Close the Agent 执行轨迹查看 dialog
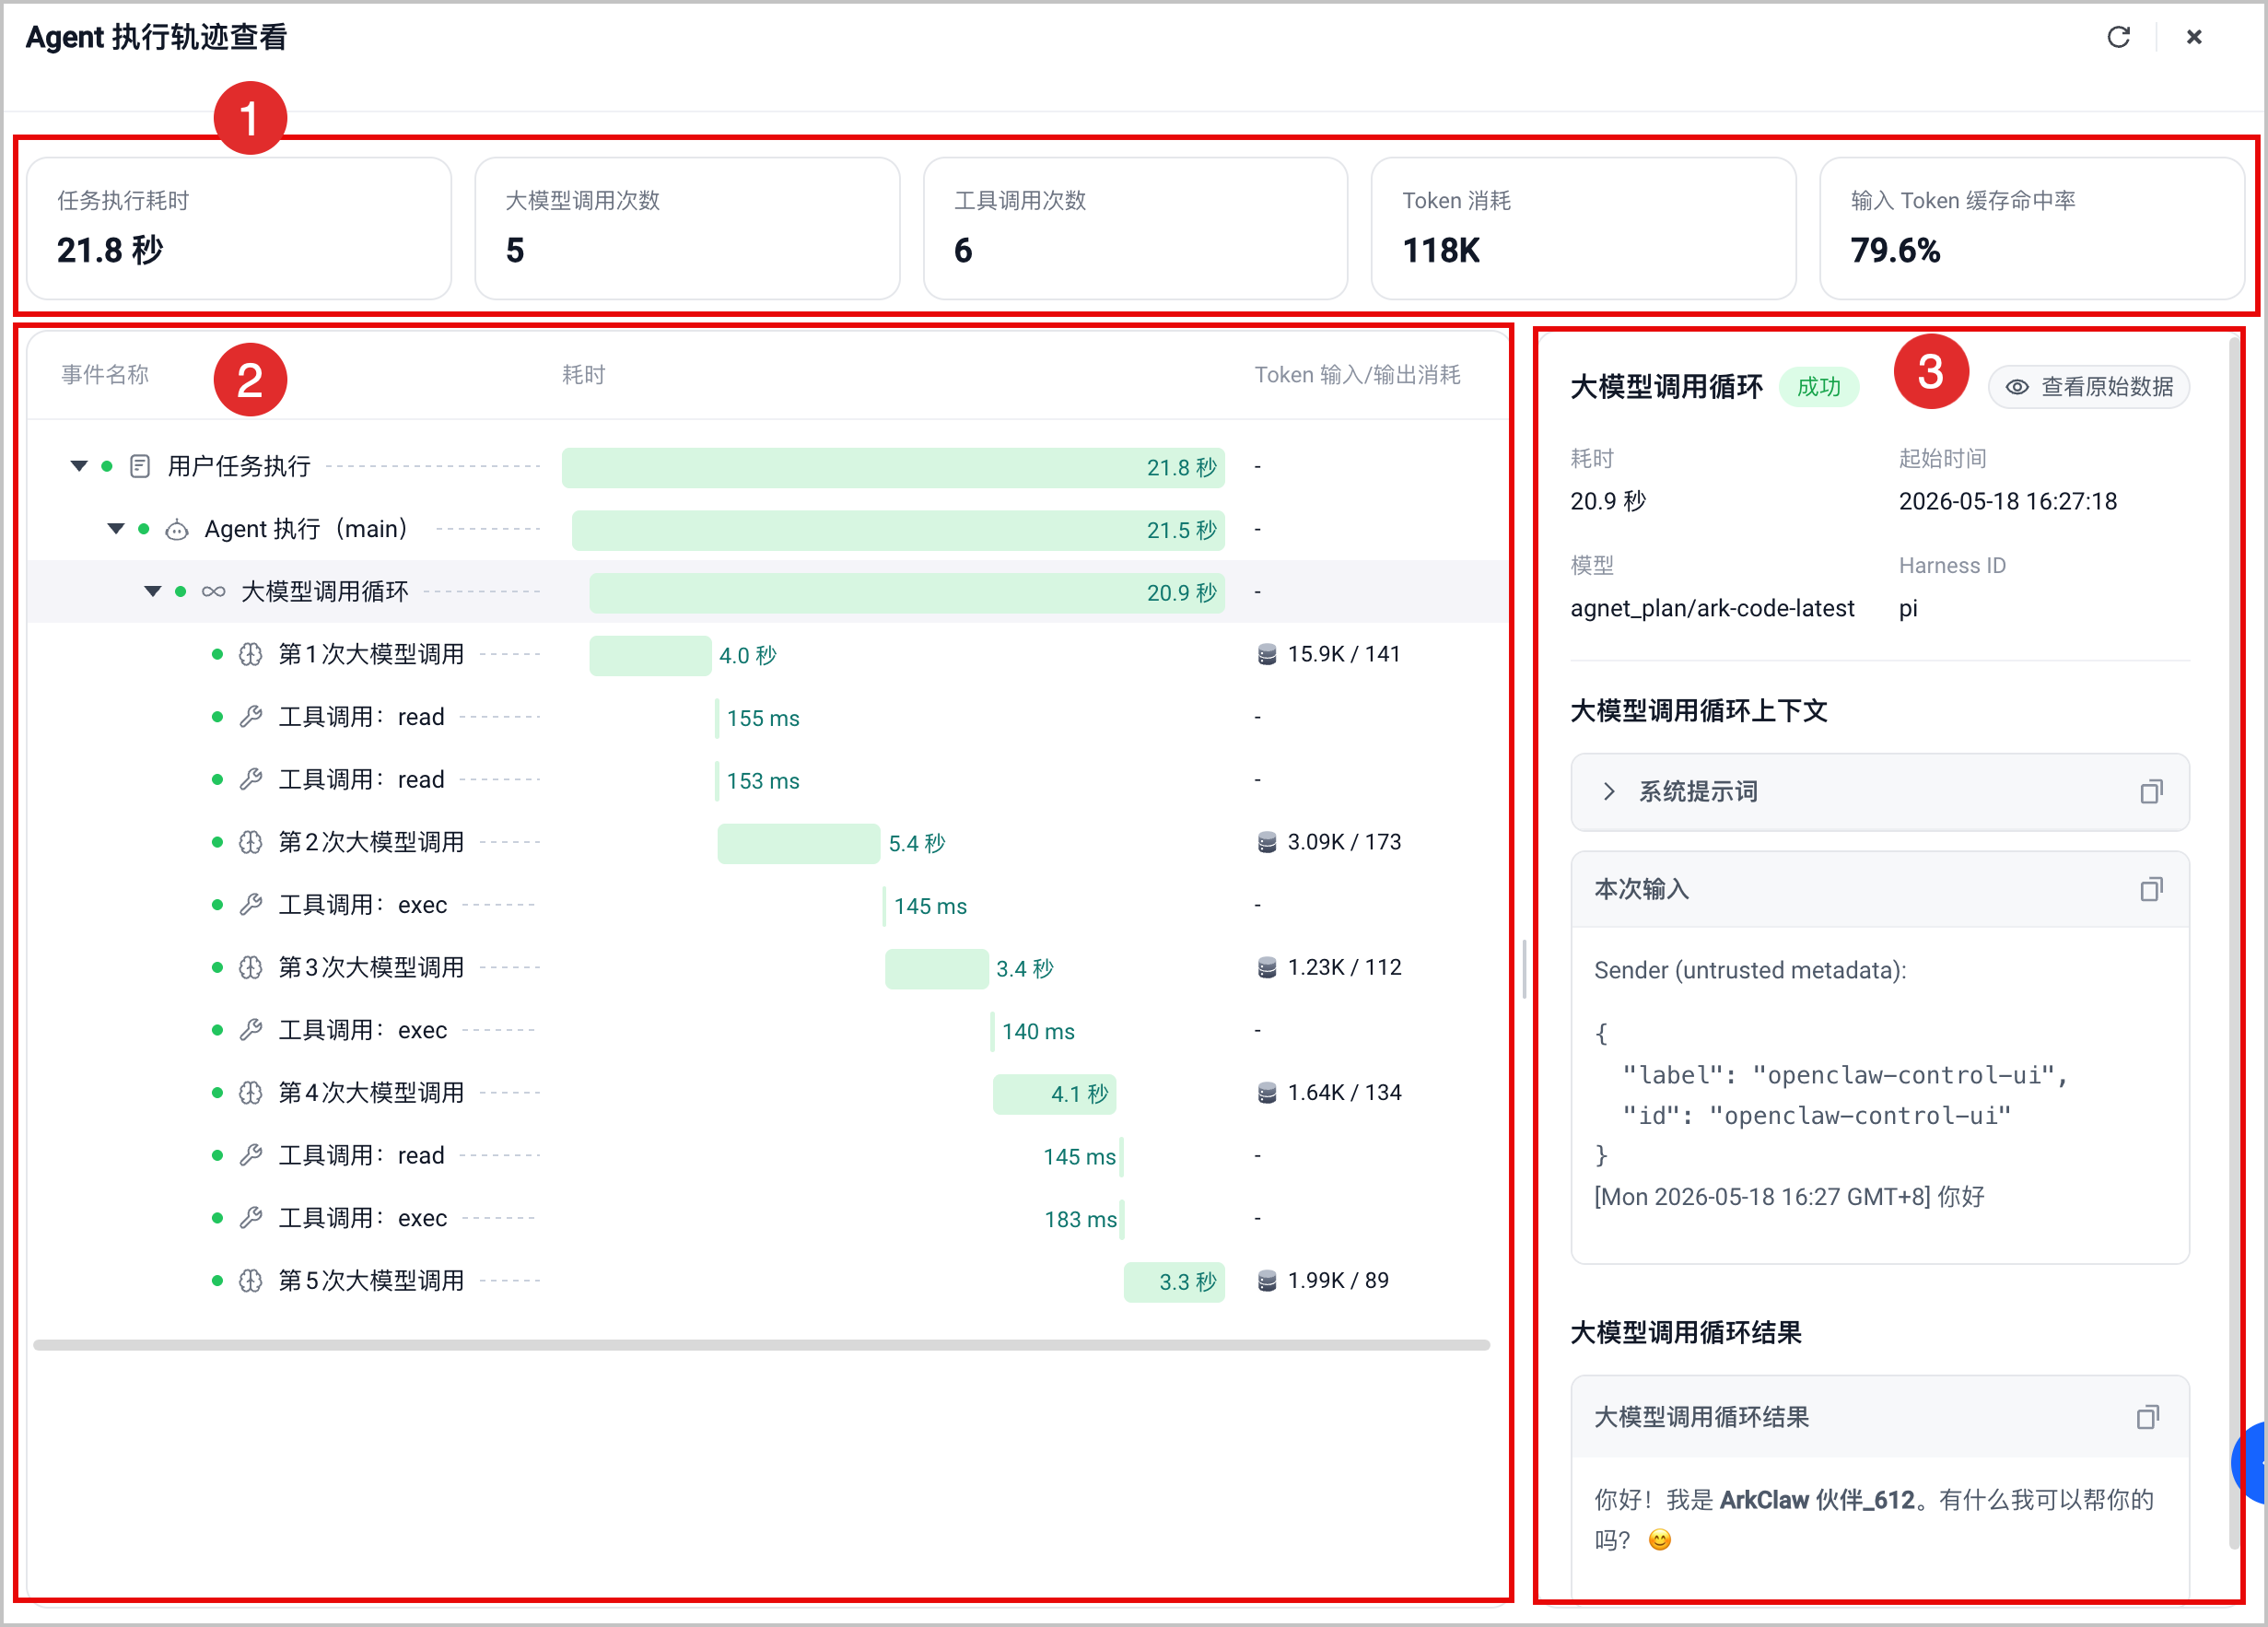 coord(2194,37)
